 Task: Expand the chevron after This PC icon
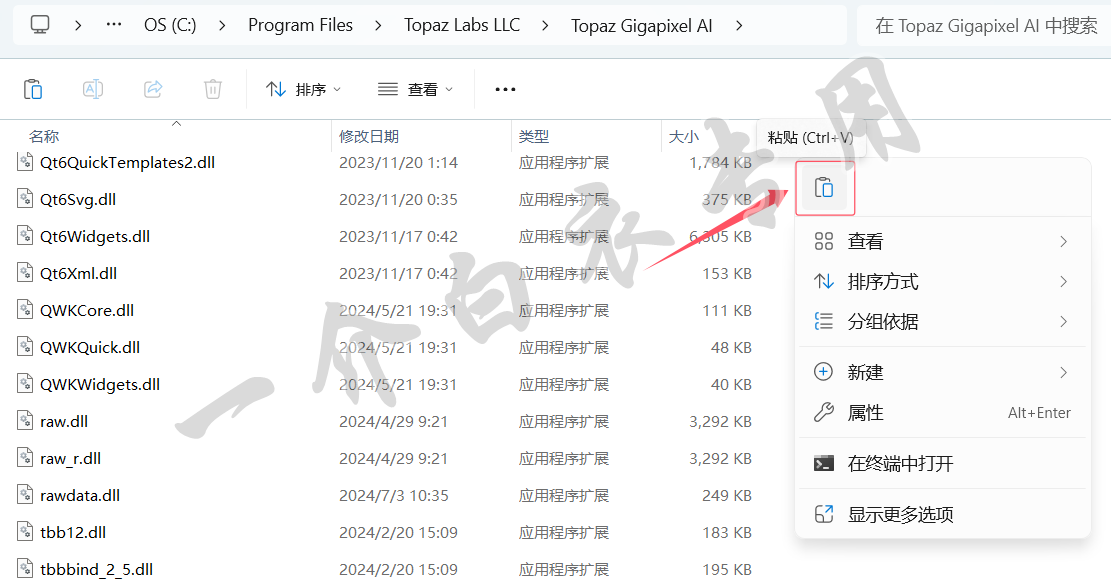(x=78, y=25)
